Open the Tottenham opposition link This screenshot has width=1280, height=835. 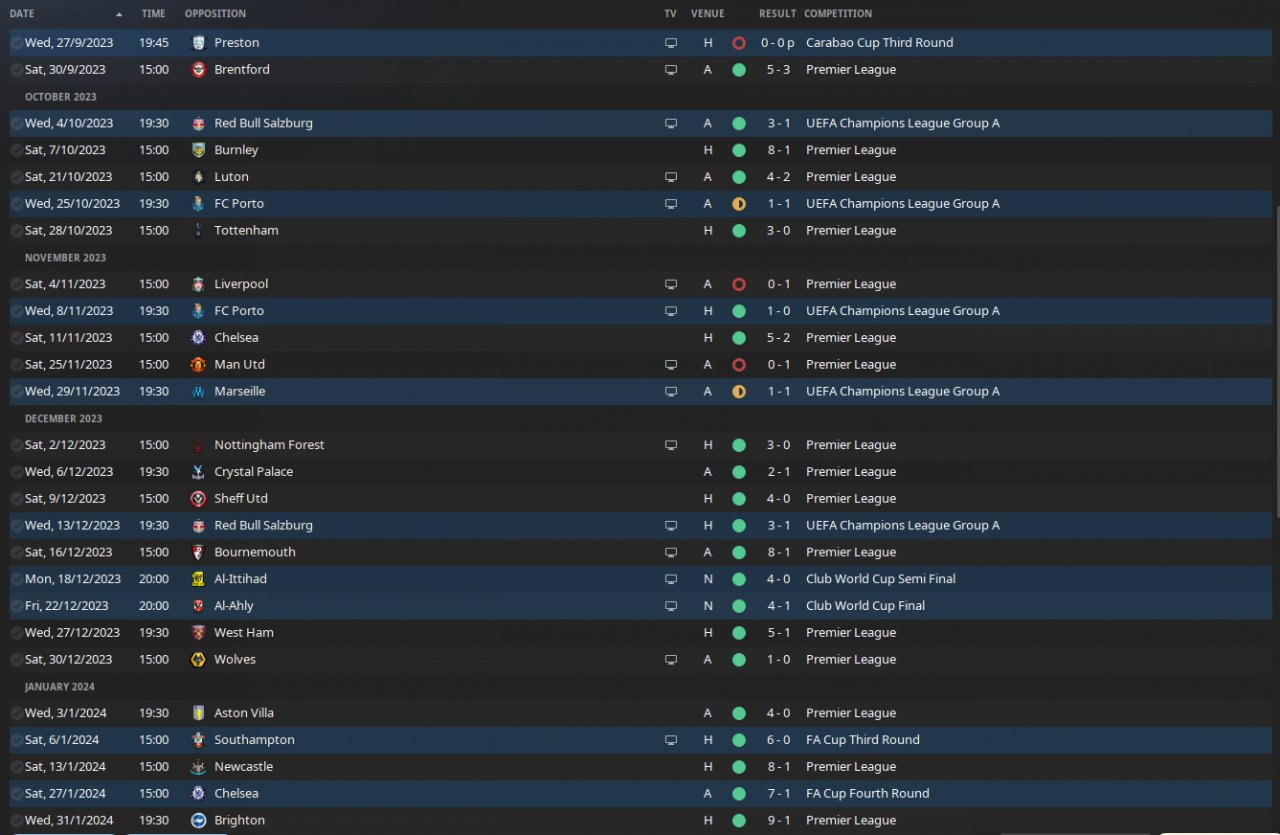pyautogui.click(x=246, y=231)
